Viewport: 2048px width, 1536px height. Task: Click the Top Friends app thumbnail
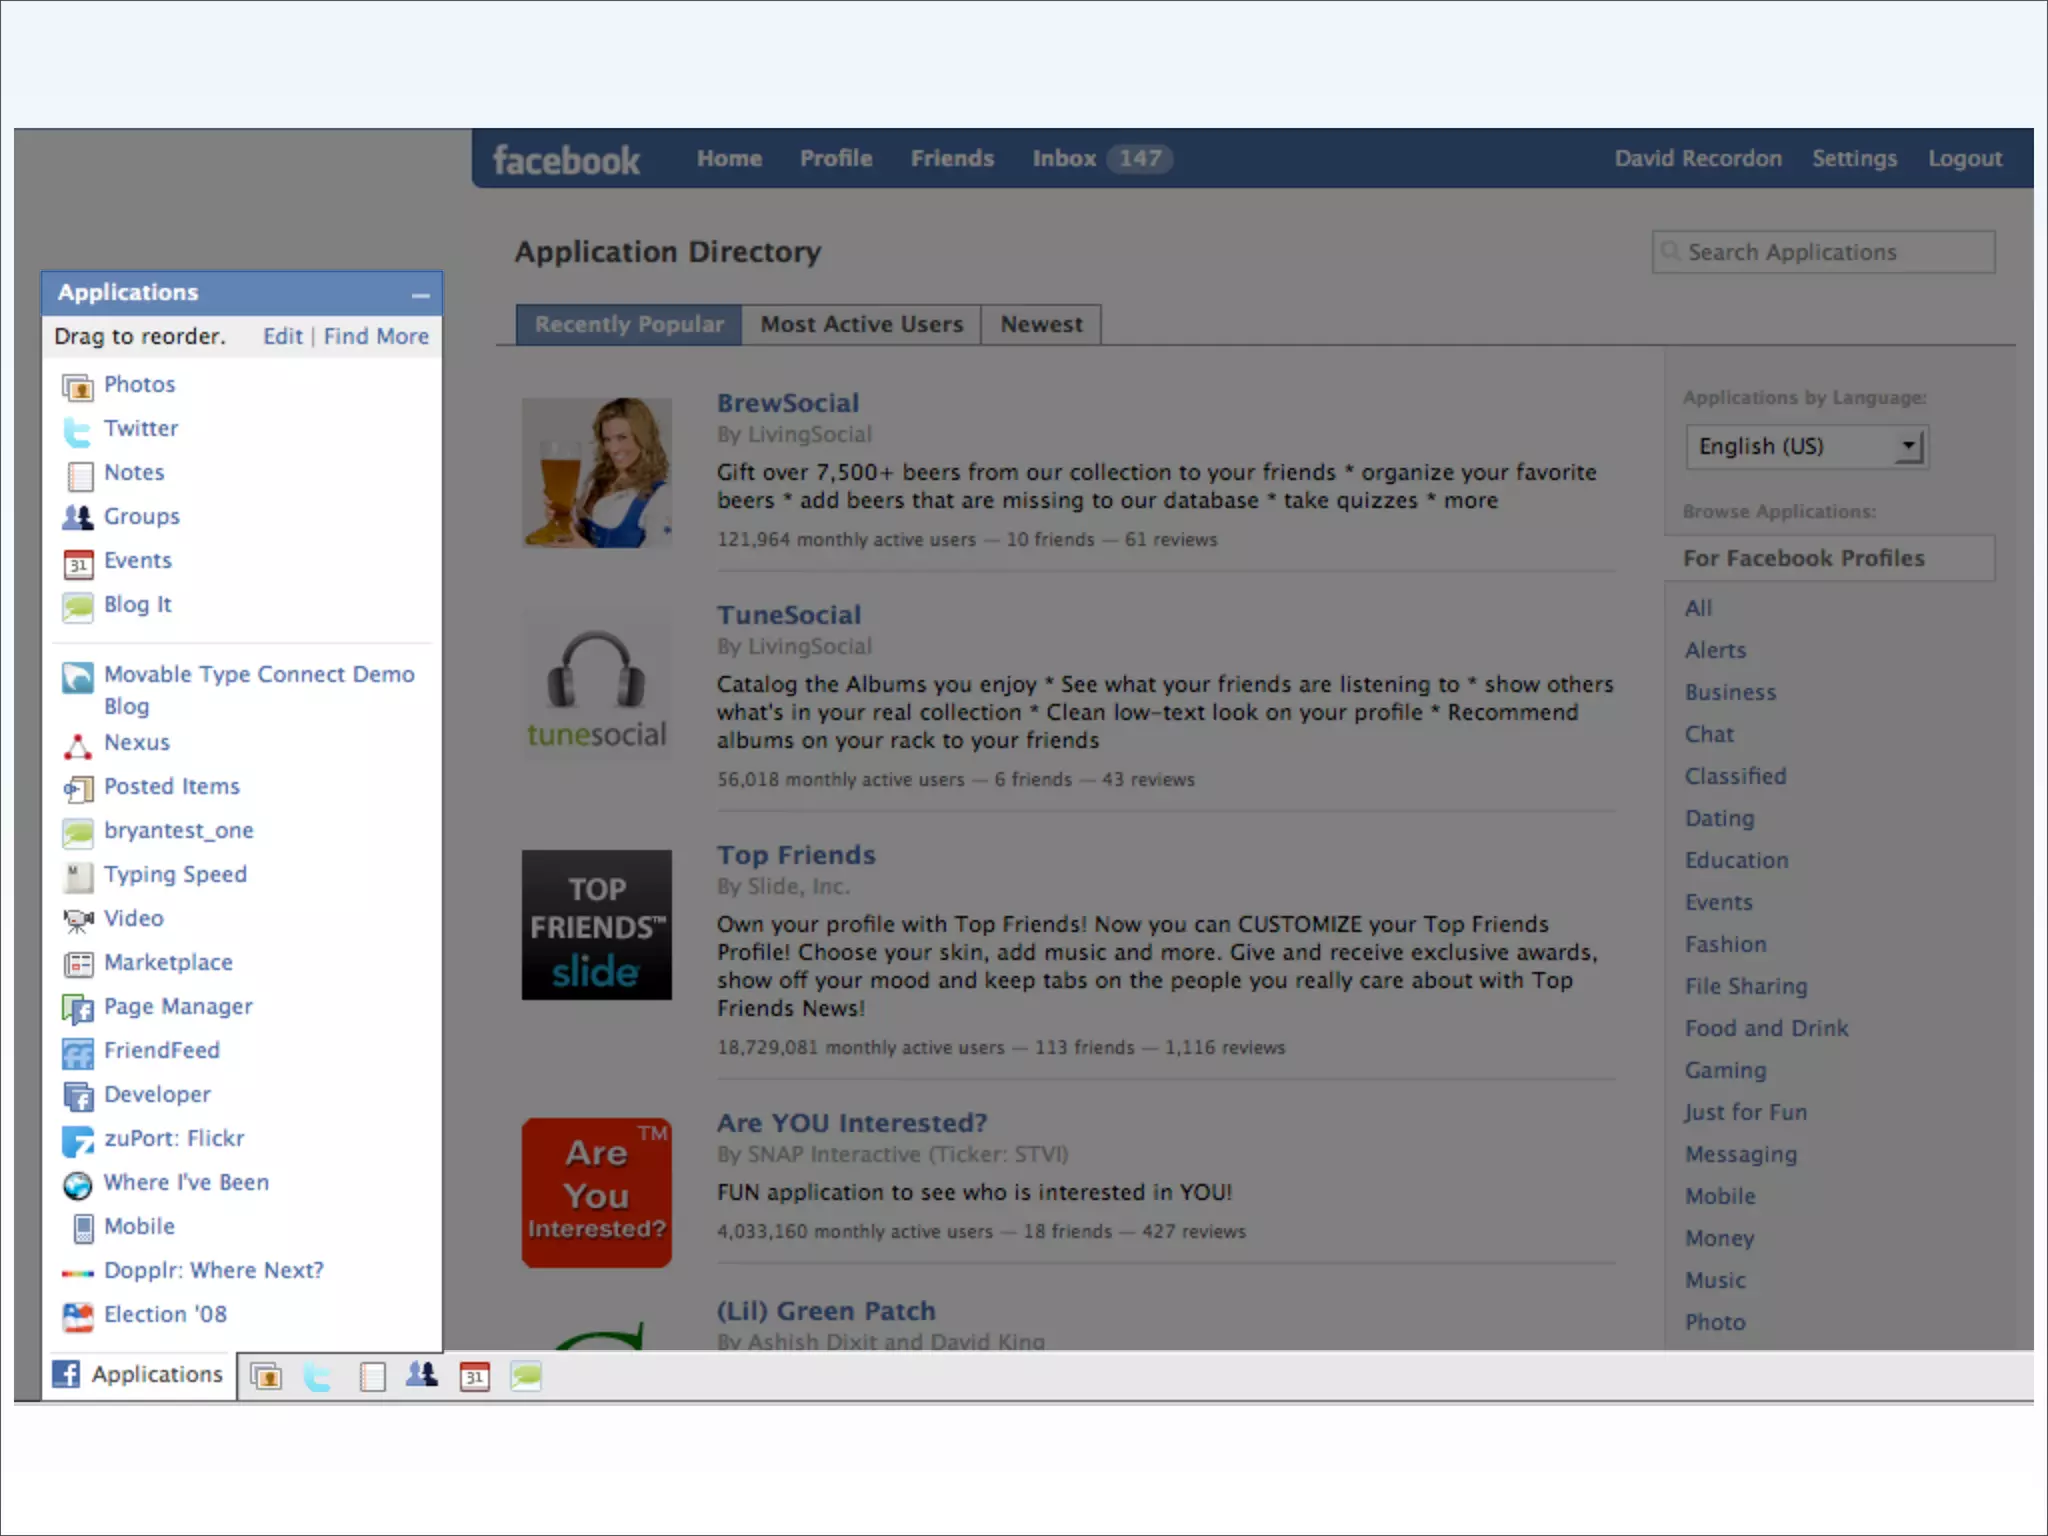tap(596, 925)
